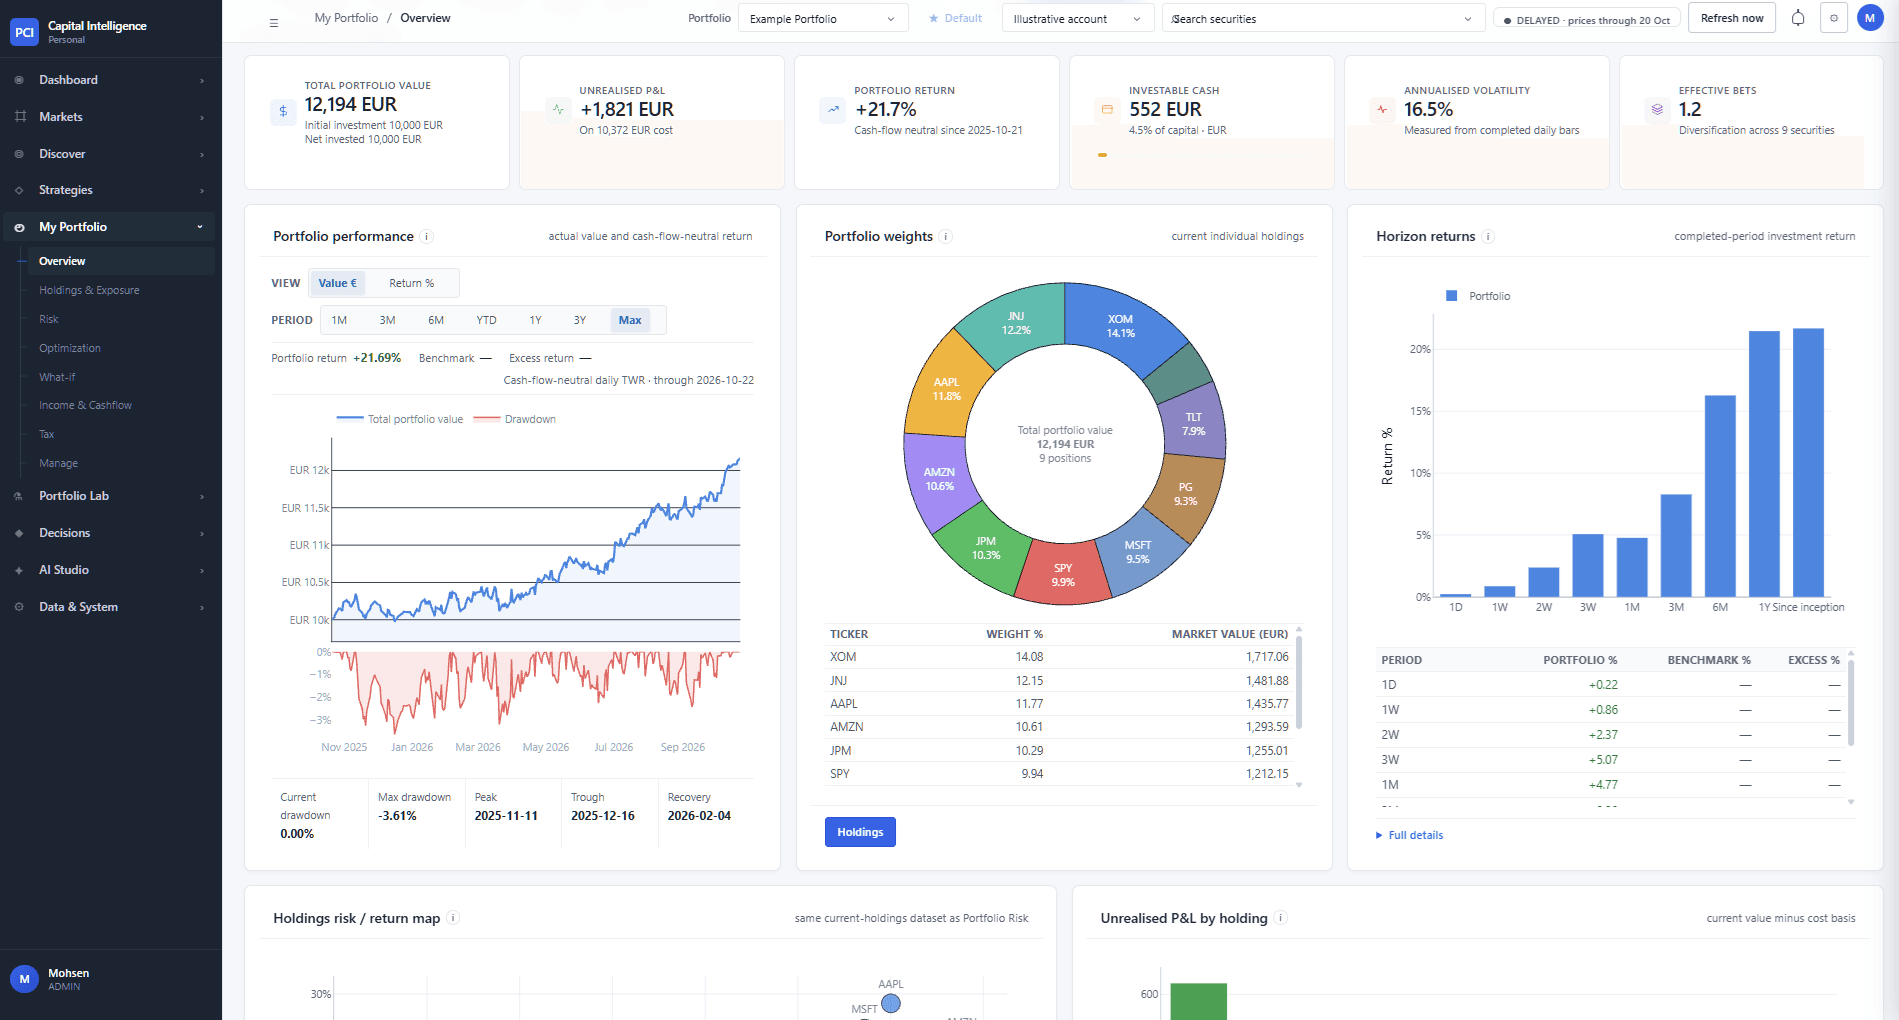Select the 1M period
1899x1020 pixels.
[x=339, y=320]
